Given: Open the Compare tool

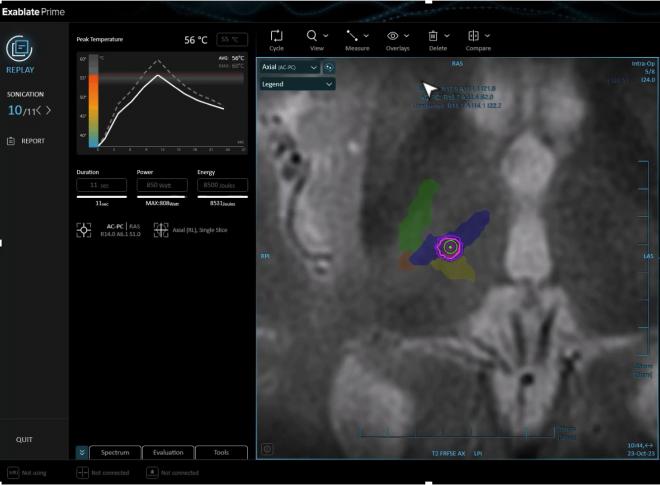Looking at the screenshot, I should click(x=474, y=36).
